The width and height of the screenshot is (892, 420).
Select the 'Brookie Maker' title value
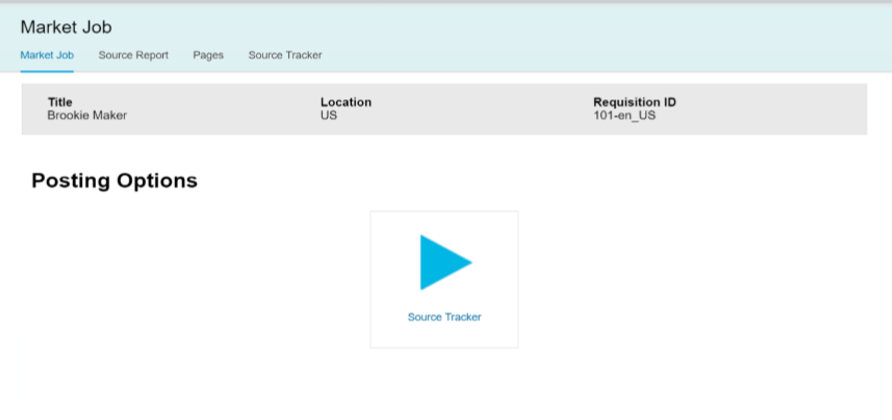(x=87, y=116)
